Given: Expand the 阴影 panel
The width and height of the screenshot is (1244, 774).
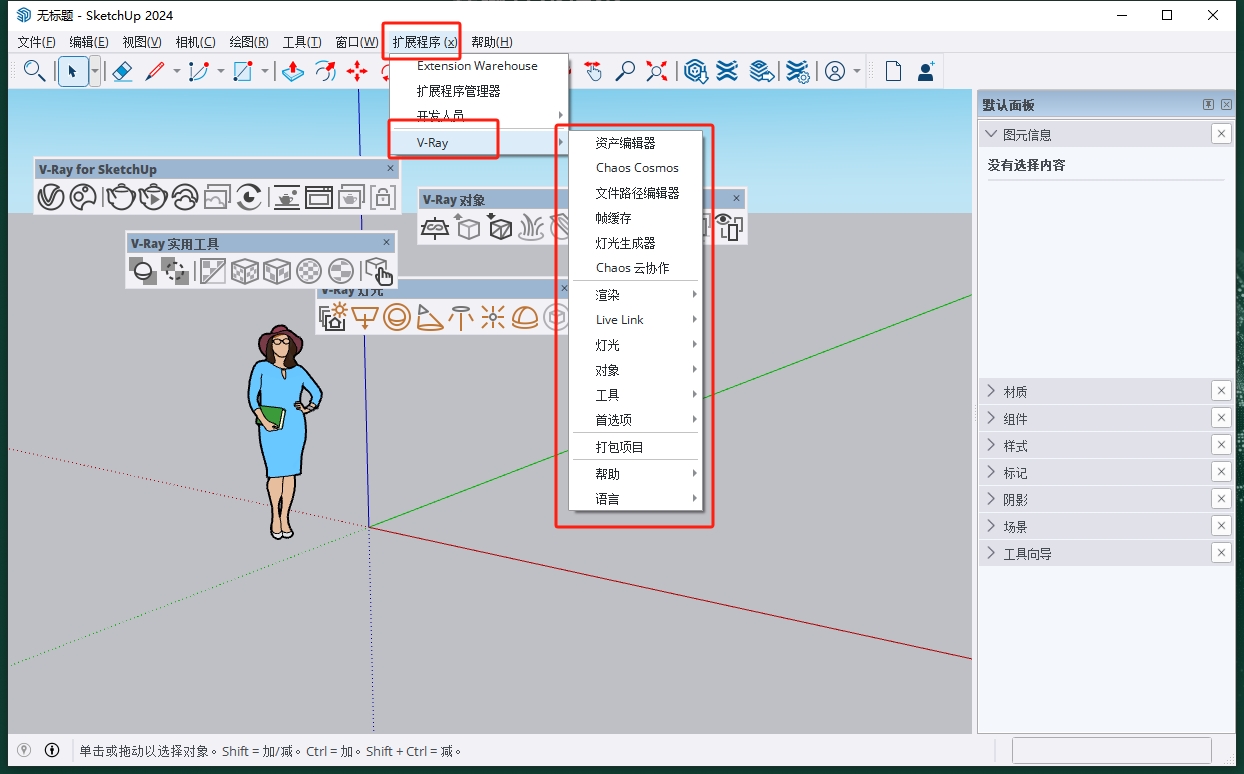Looking at the screenshot, I should [991, 499].
